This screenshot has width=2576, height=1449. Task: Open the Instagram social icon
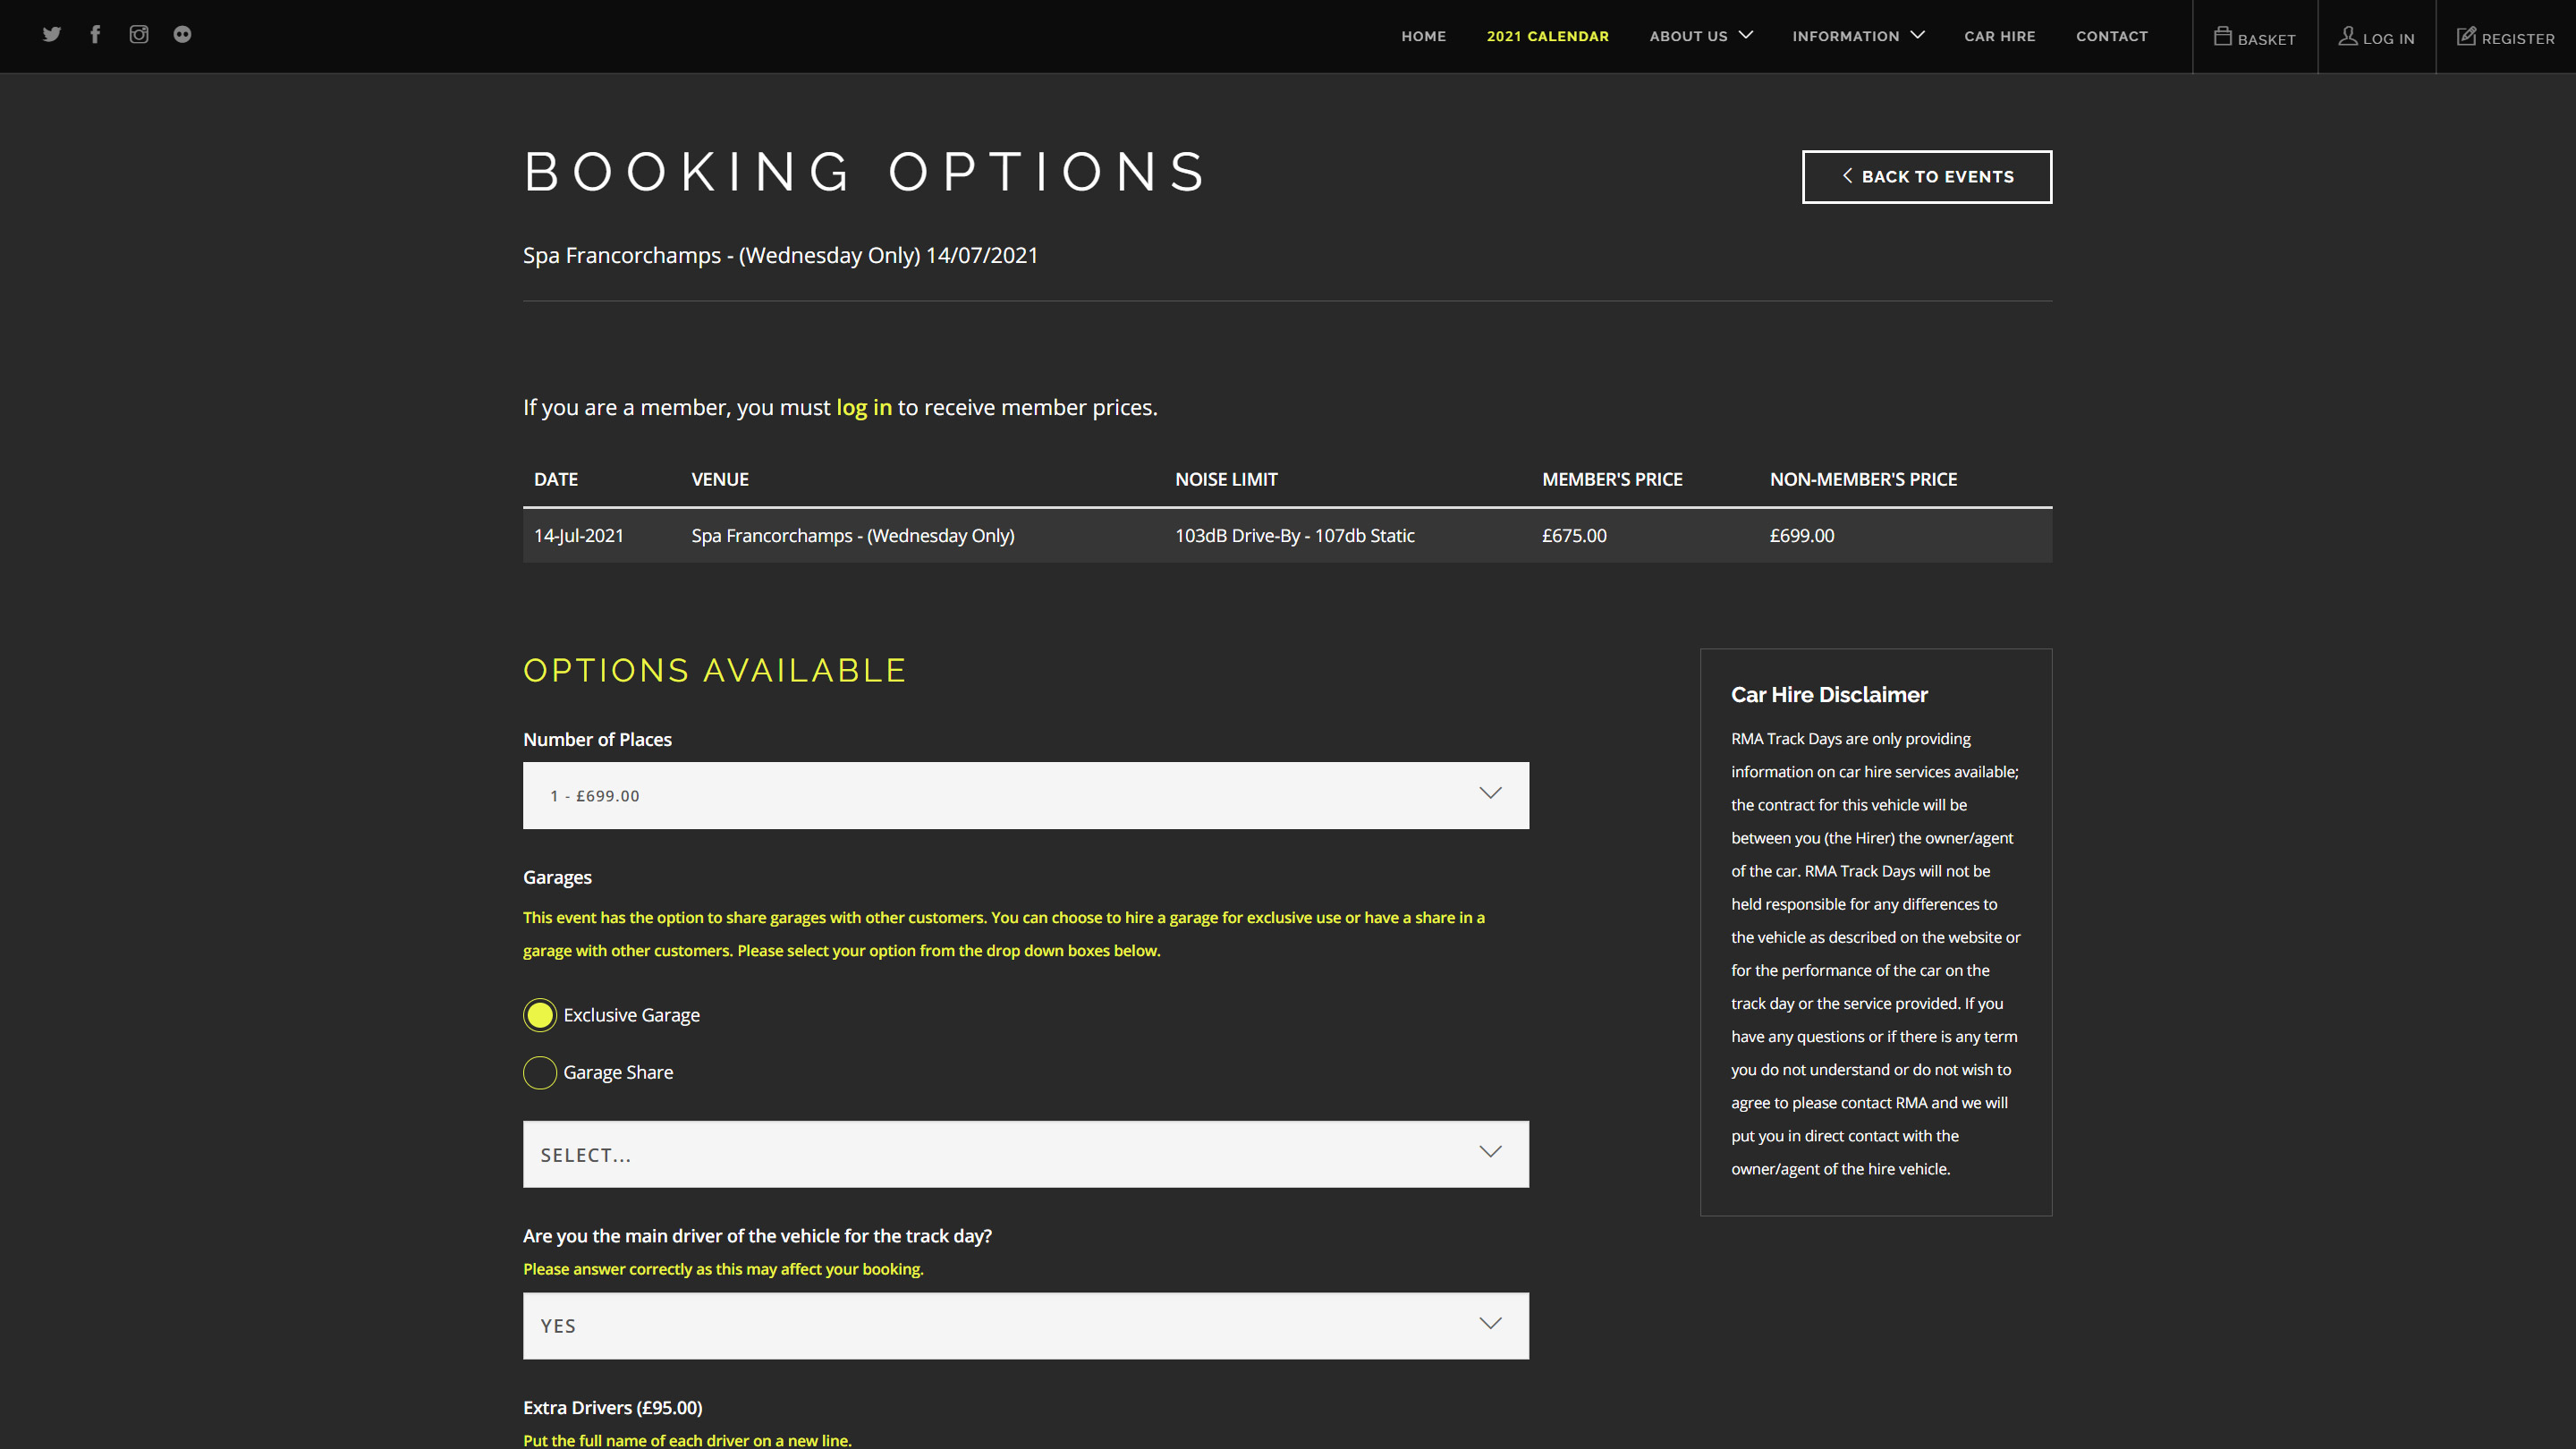tap(139, 34)
